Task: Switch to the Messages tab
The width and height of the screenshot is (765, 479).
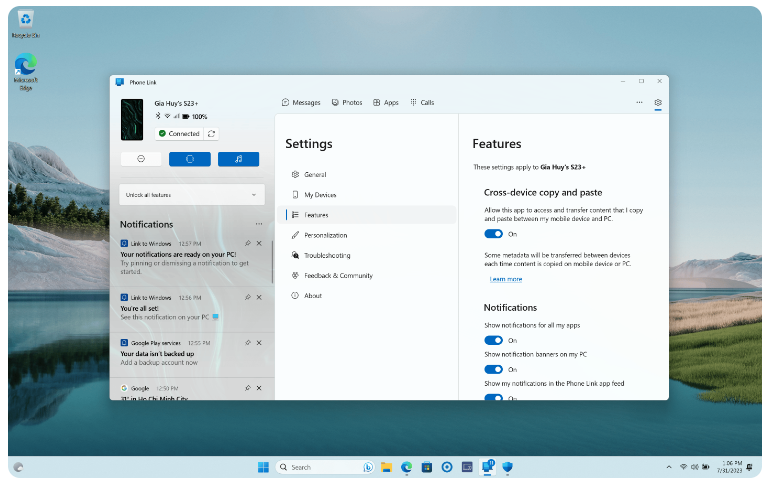Action: pyautogui.click(x=301, y=102)
